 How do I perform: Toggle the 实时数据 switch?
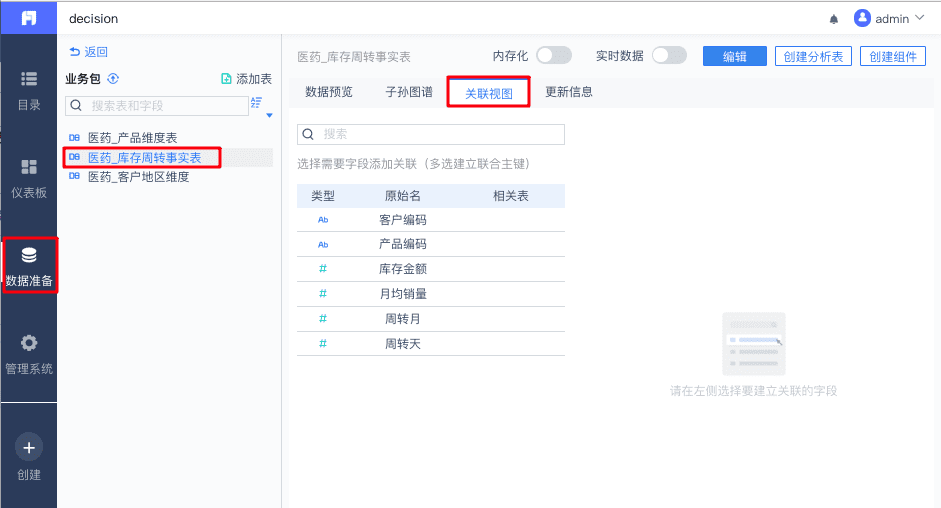pos(669,56)
